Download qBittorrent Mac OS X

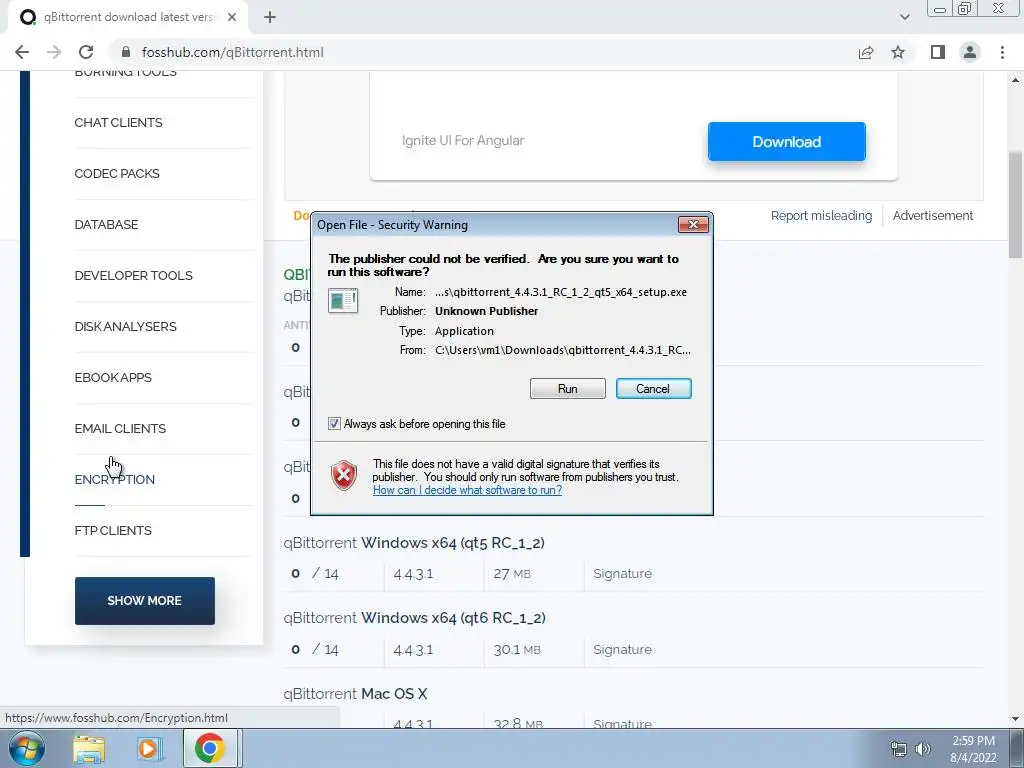[x=355, y=694]
